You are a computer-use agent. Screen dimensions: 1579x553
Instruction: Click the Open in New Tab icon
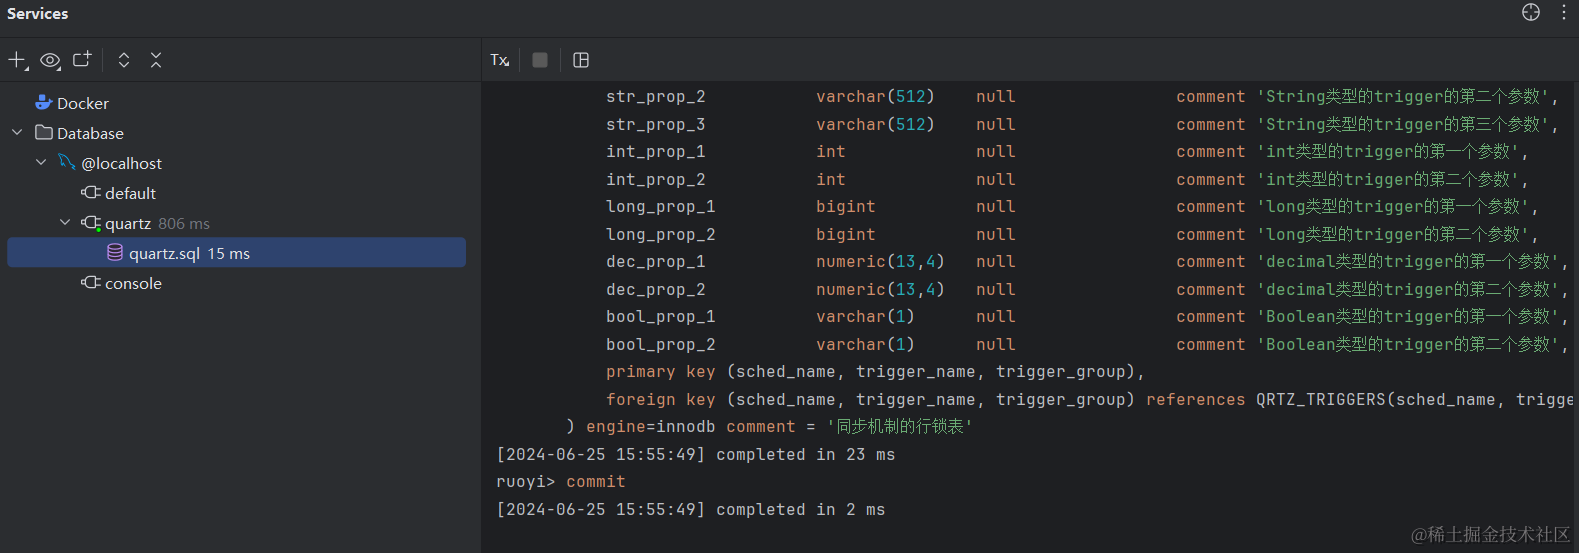[x=82, y=60]
